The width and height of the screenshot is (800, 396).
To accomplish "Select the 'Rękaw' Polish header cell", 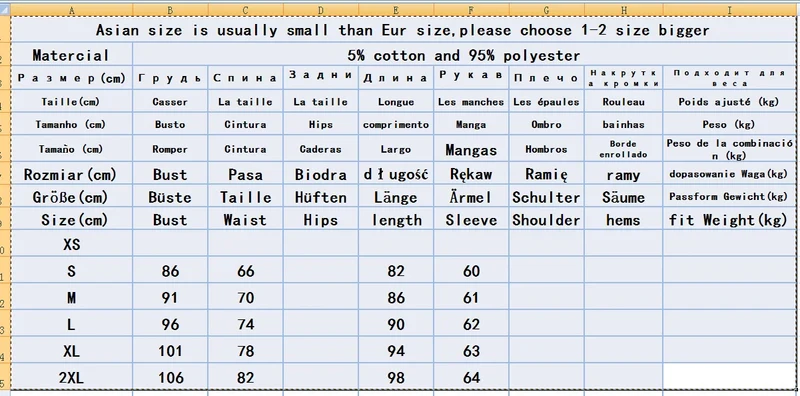I will click(x=471, y=174).
